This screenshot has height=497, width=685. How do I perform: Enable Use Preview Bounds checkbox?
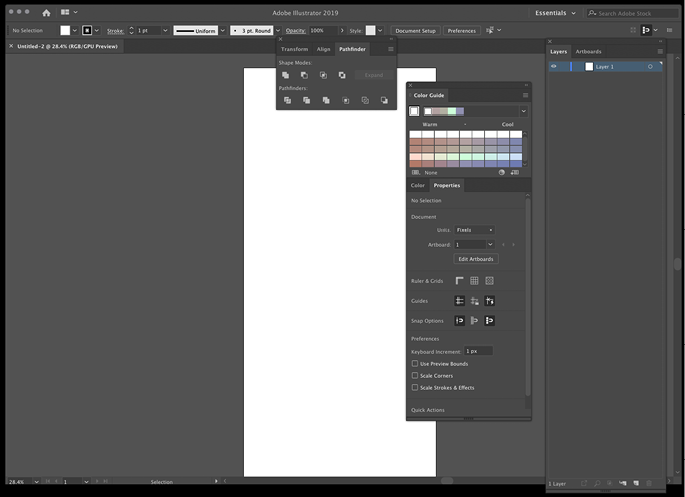coord(415,364)
